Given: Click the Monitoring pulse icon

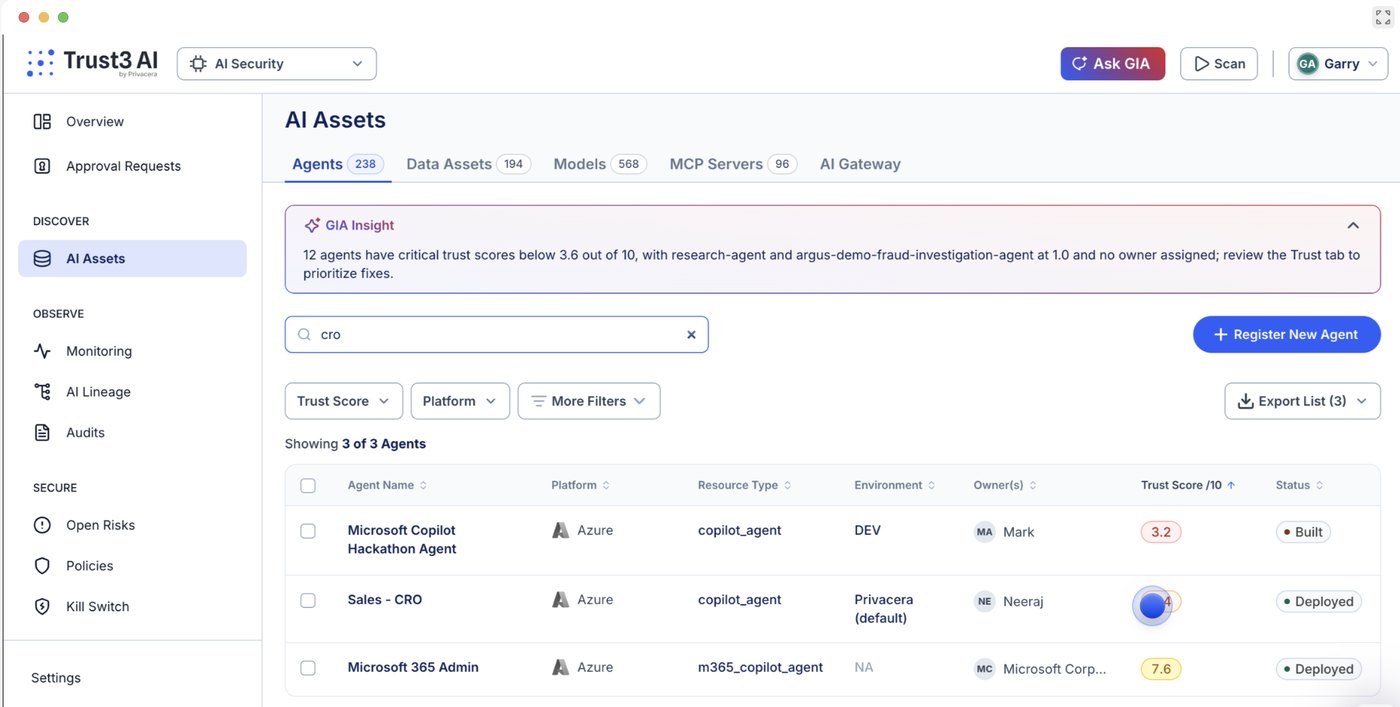Looking at the screenshot, I should pyautogui.click(x=42, y=351).
